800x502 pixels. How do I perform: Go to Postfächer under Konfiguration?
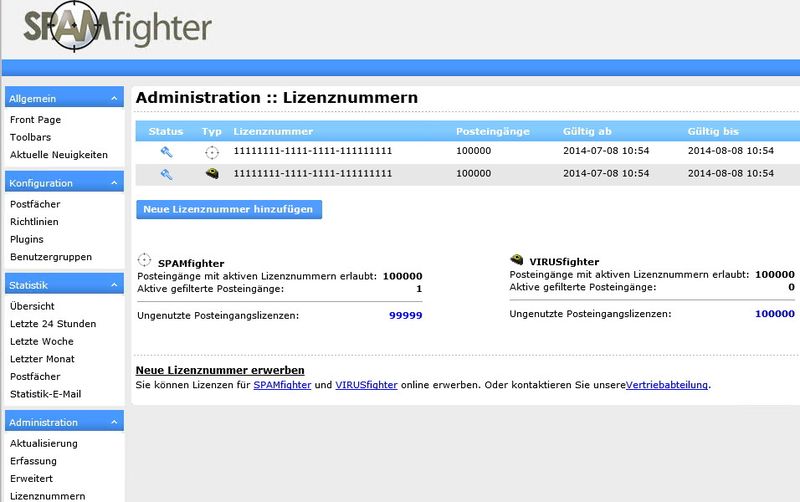(35, 204)
